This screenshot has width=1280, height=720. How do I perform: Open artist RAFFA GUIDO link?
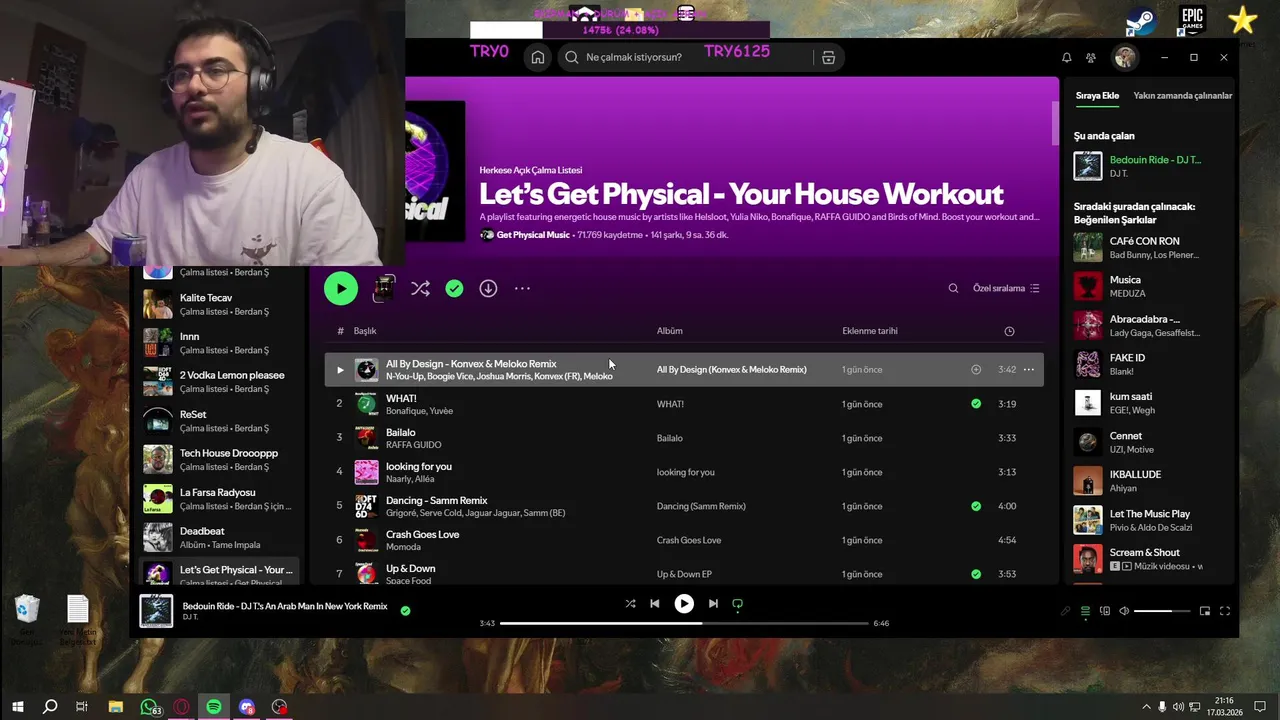tap(413, 445)
